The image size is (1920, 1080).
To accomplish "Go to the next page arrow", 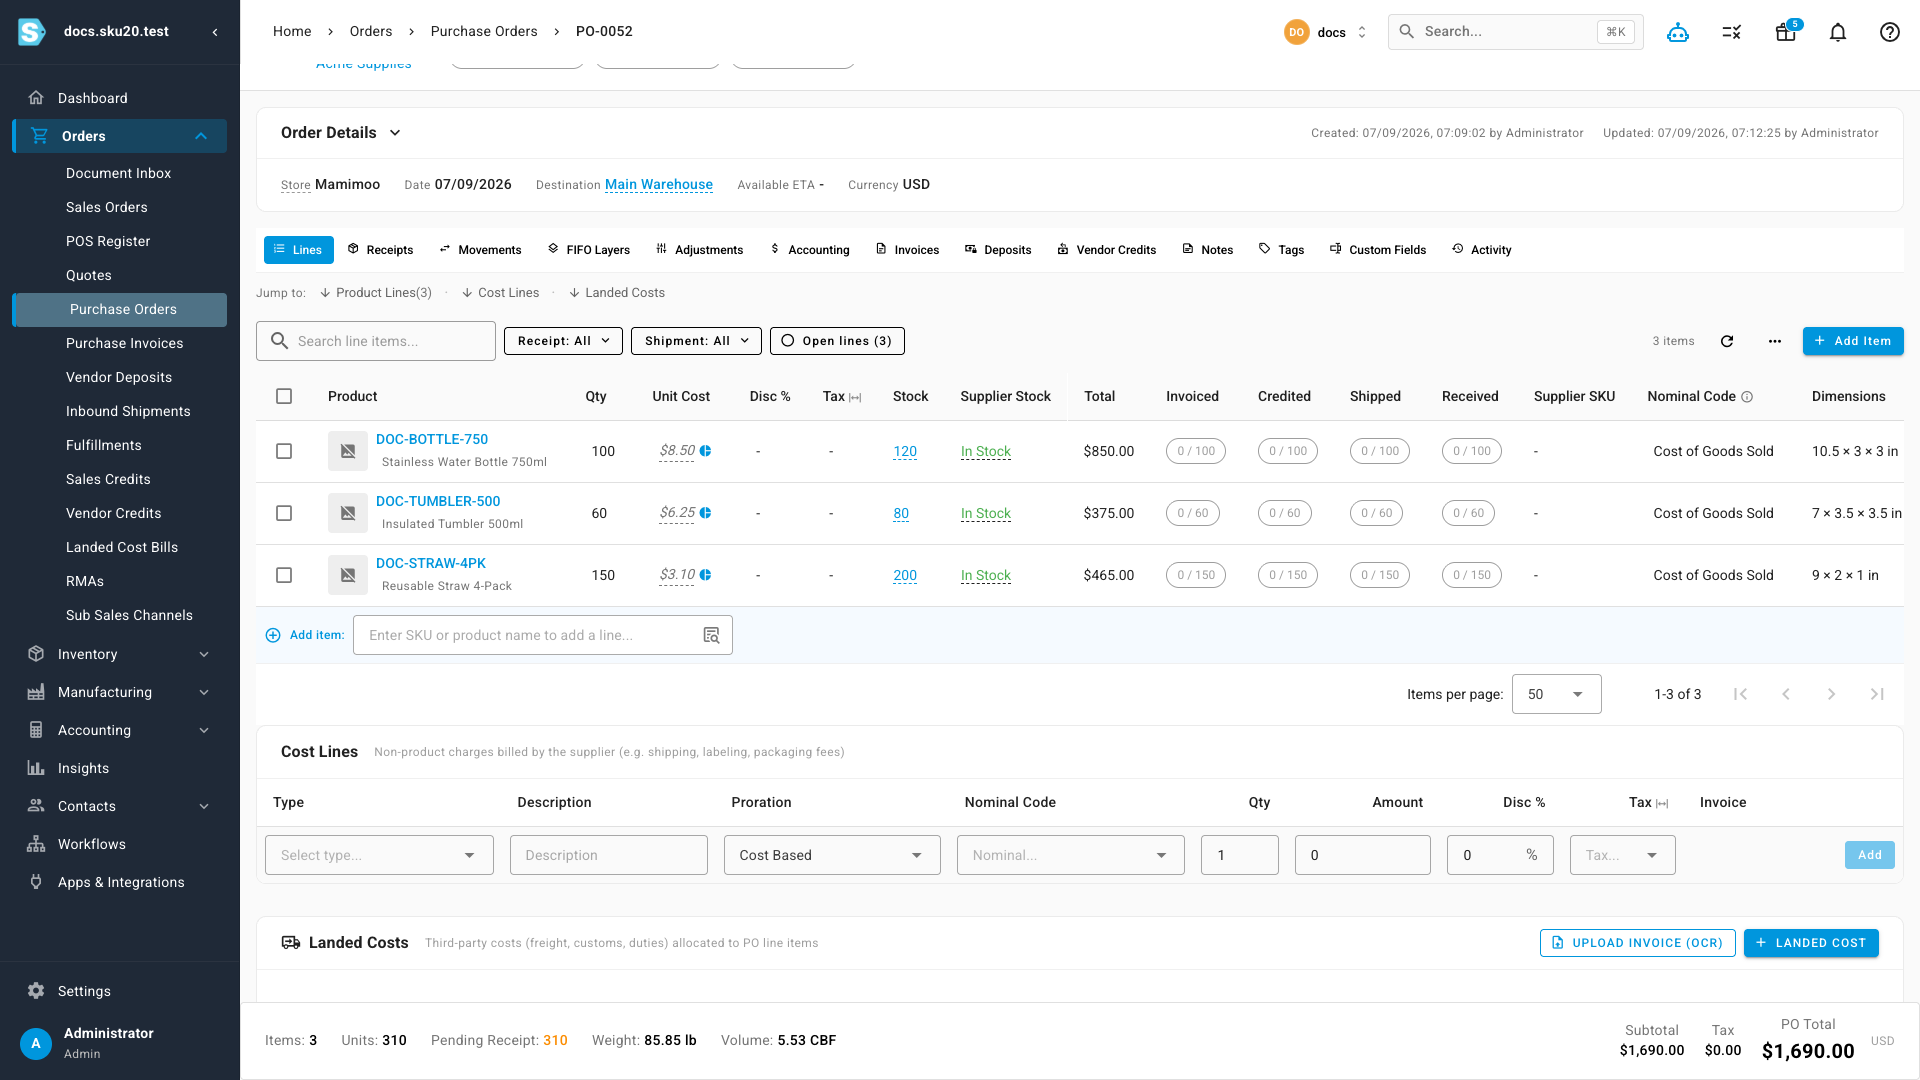I will tap(1831, 694).
